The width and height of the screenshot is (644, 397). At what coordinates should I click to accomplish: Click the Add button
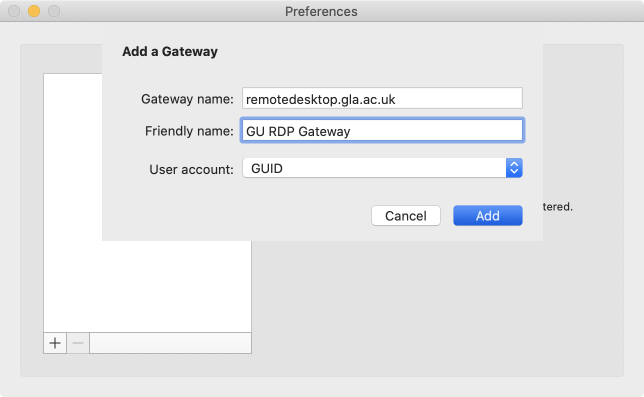[x=488, y=216]
